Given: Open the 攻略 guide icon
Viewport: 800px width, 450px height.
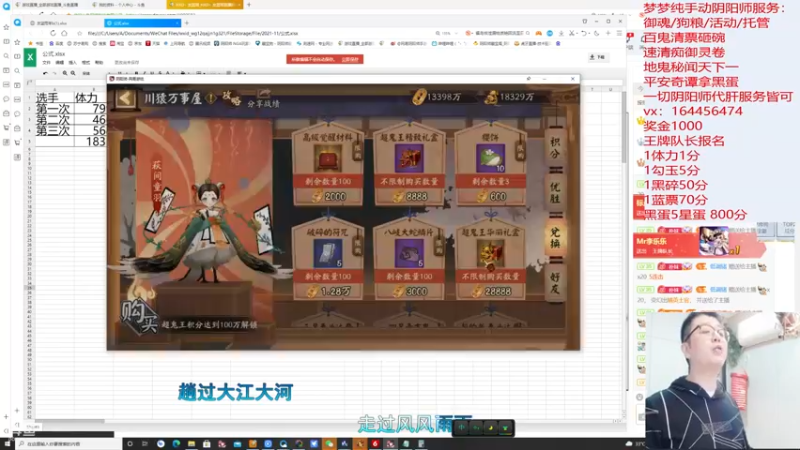Looking at the screenshot, I should [231, 98].
